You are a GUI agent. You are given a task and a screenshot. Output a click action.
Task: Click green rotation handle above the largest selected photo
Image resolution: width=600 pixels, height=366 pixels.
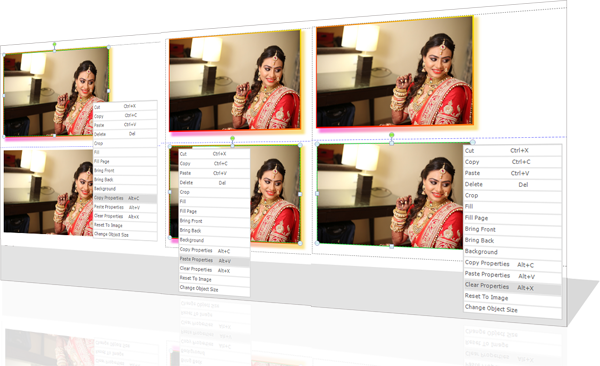391,135
